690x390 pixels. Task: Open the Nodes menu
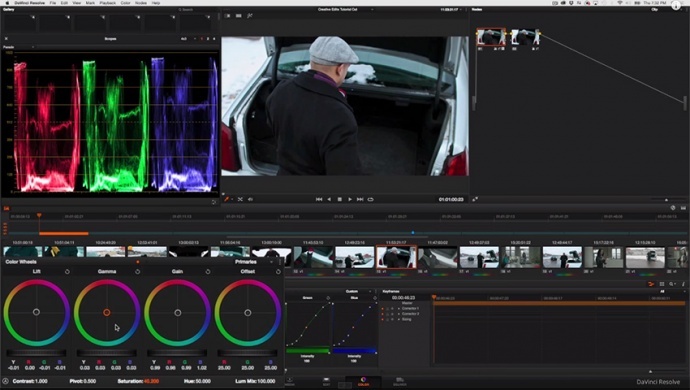pyautogui.click(x=141, y=3)
